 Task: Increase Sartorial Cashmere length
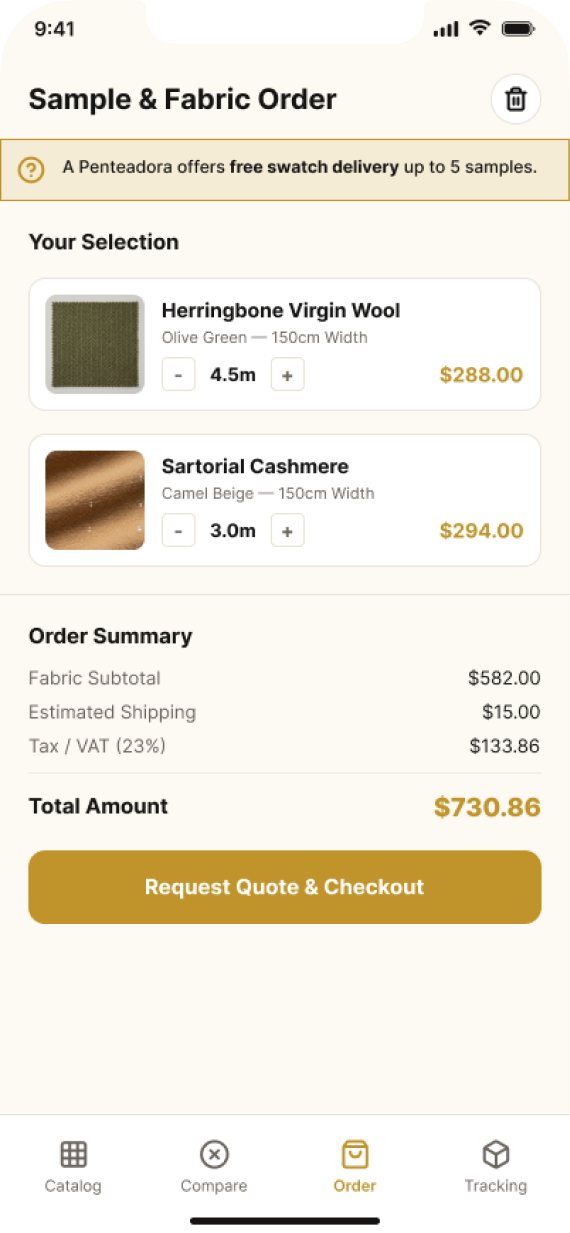(287, 531)
